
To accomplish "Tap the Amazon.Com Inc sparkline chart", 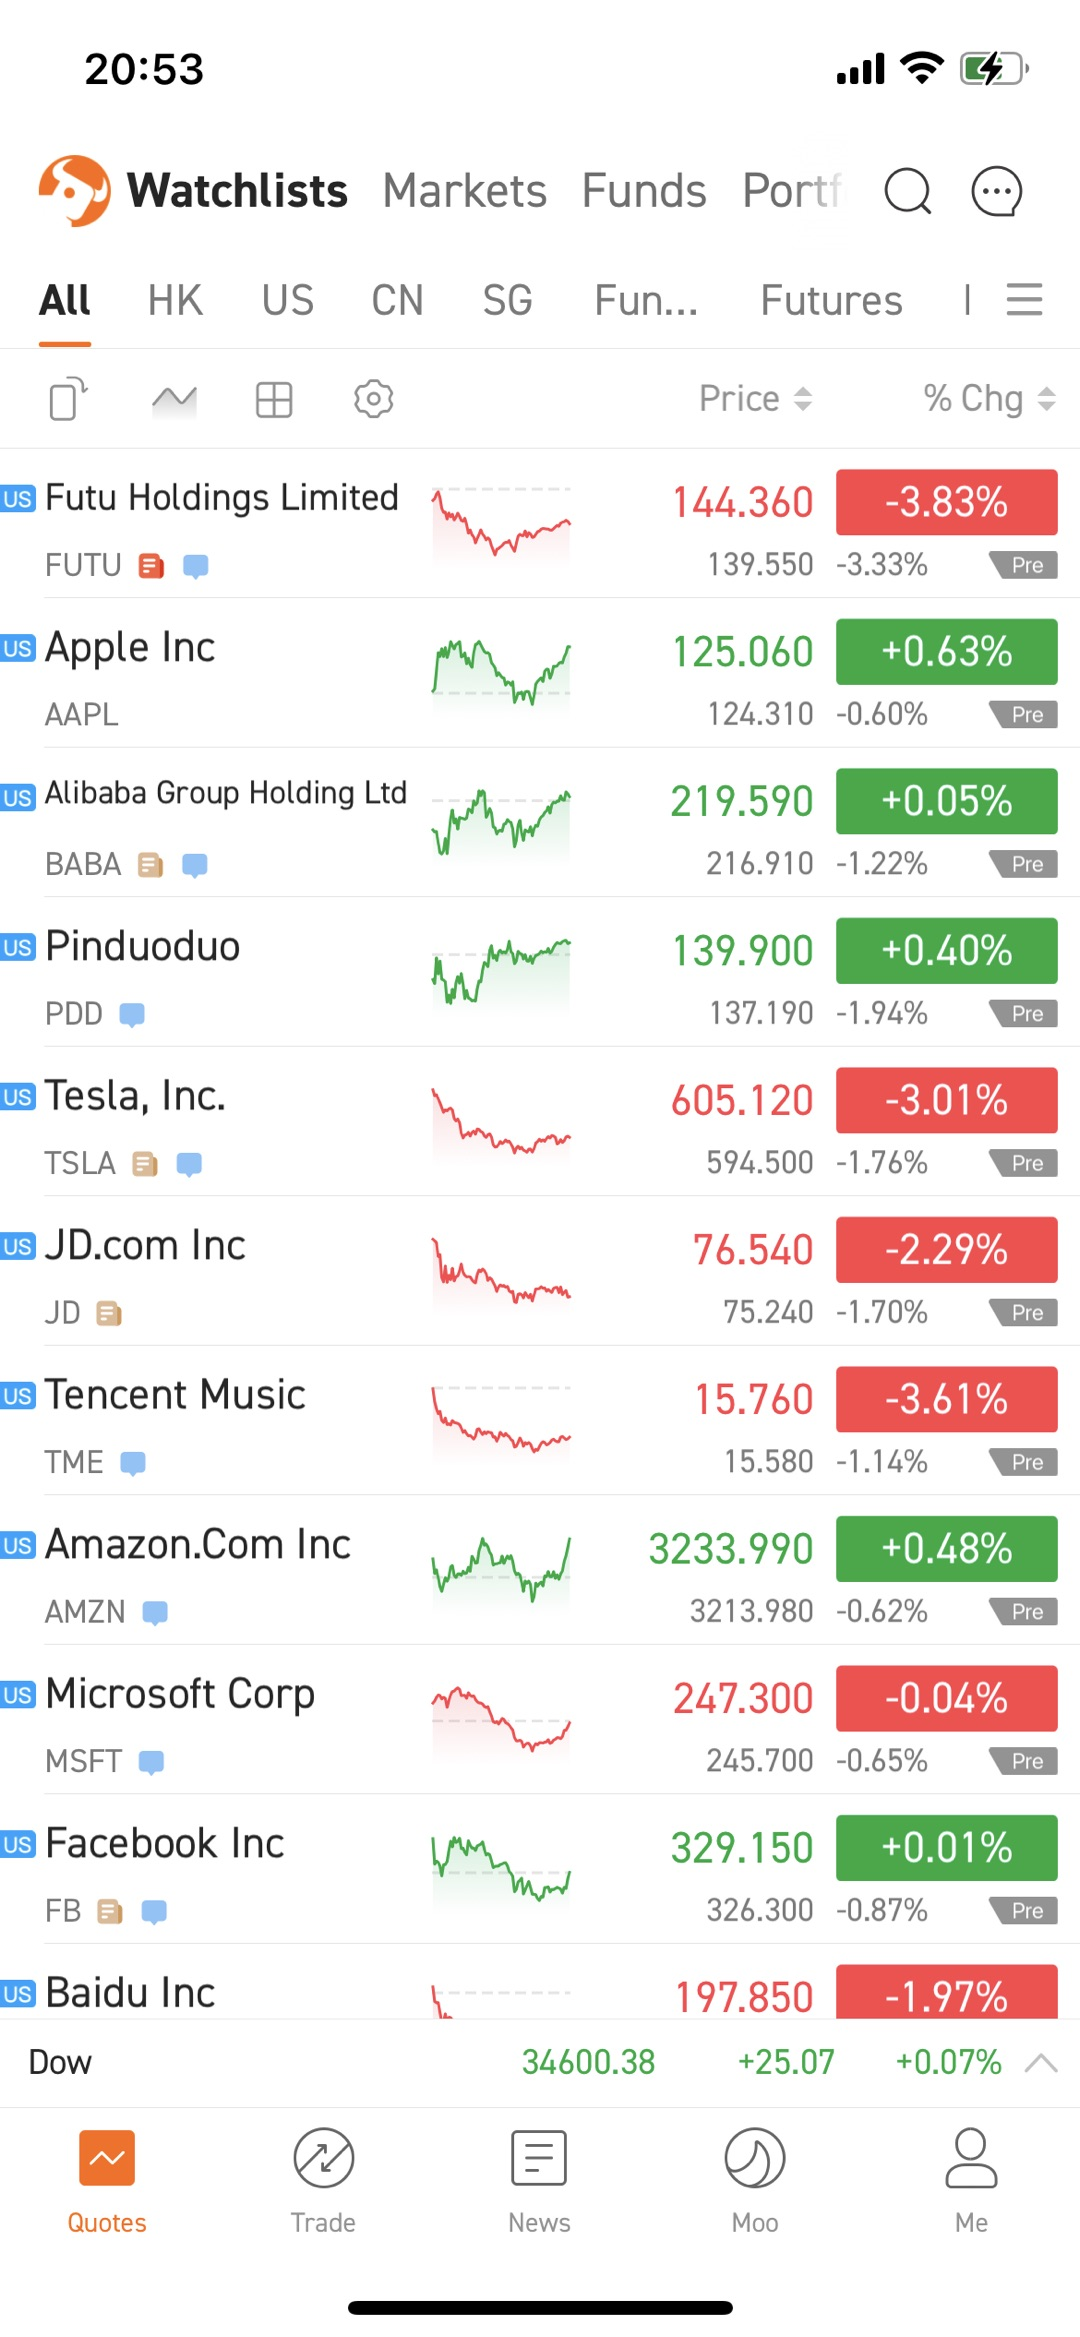I will [x=501, y=1569].
